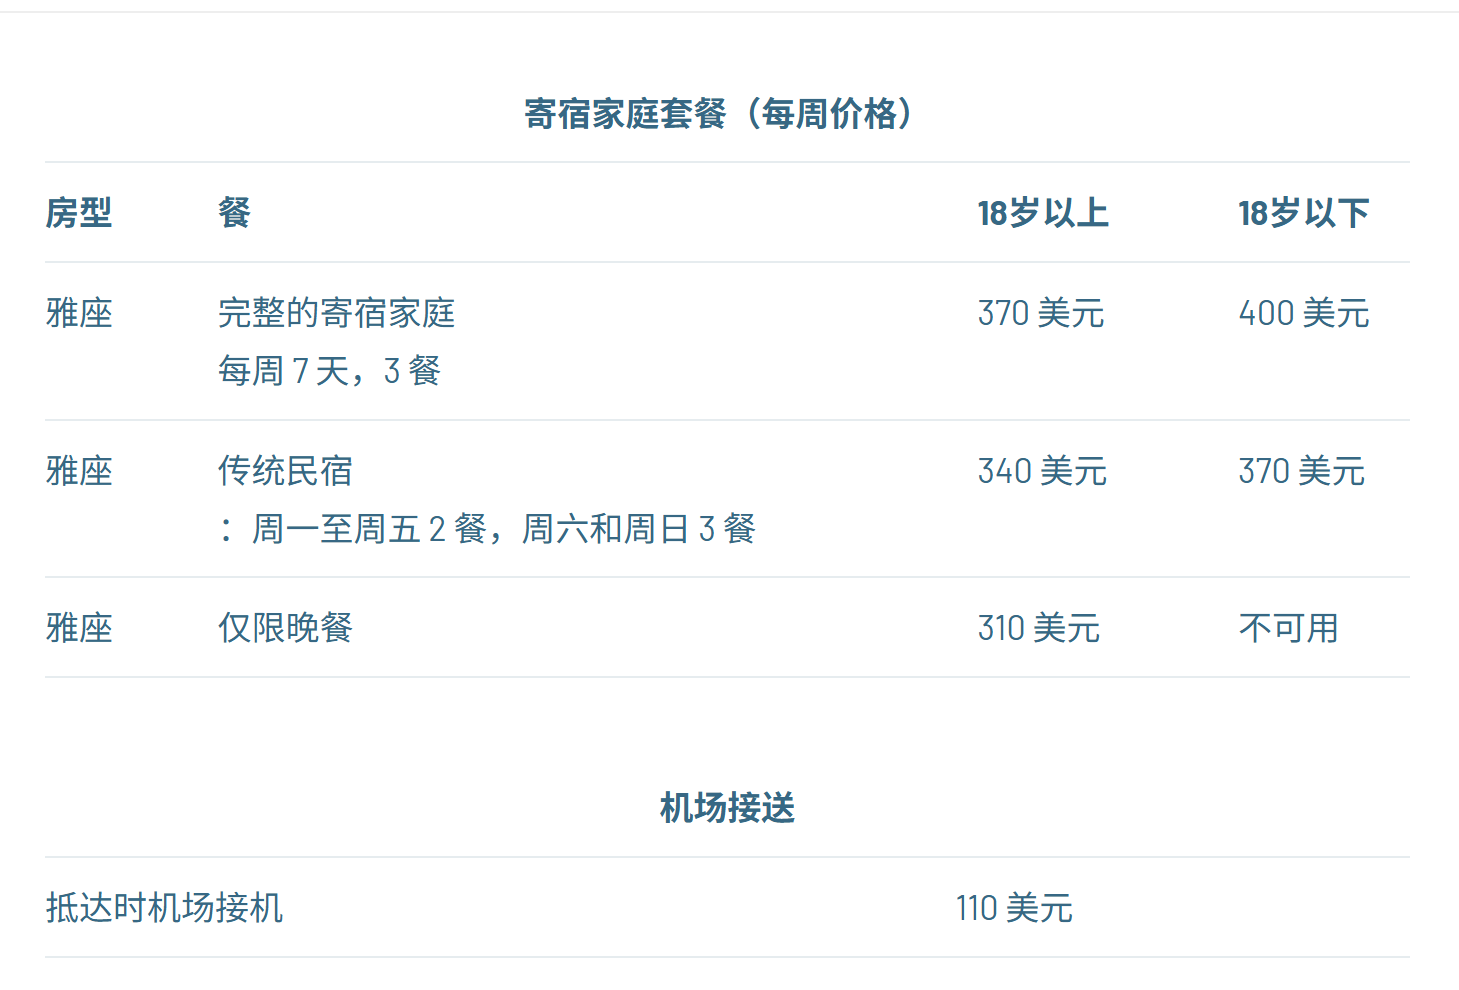Select the 周一至周五 2 餐 description line
The image size is (1459, 990).
pos(487,529)
